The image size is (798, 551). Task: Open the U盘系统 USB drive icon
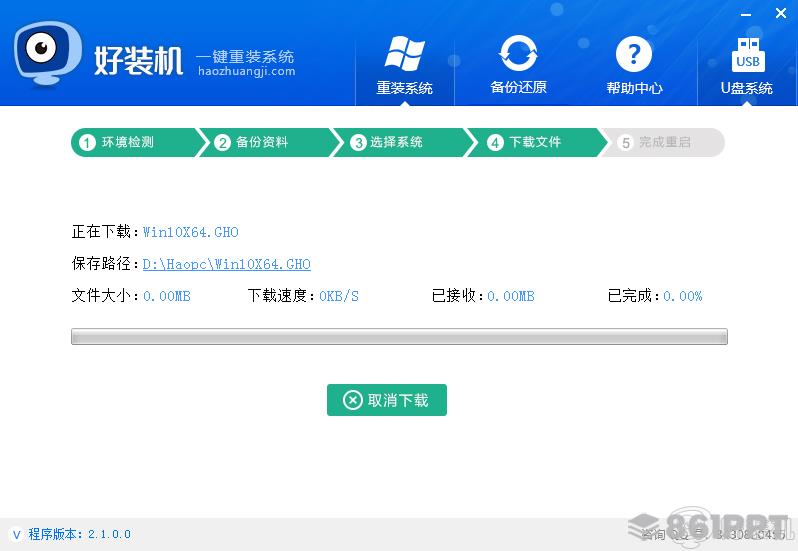pos(748,54)
